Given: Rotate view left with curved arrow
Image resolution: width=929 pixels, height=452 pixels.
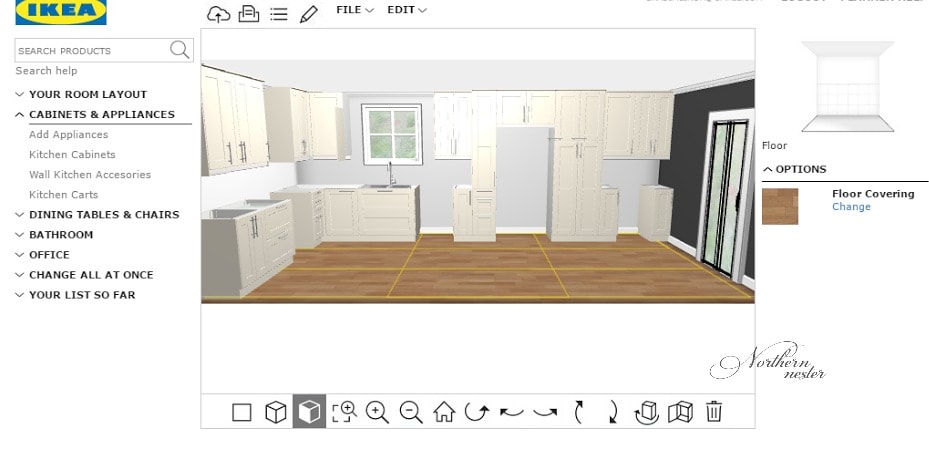Looking at the screenshot, I should pyautogui.click(x=511, y=412).
